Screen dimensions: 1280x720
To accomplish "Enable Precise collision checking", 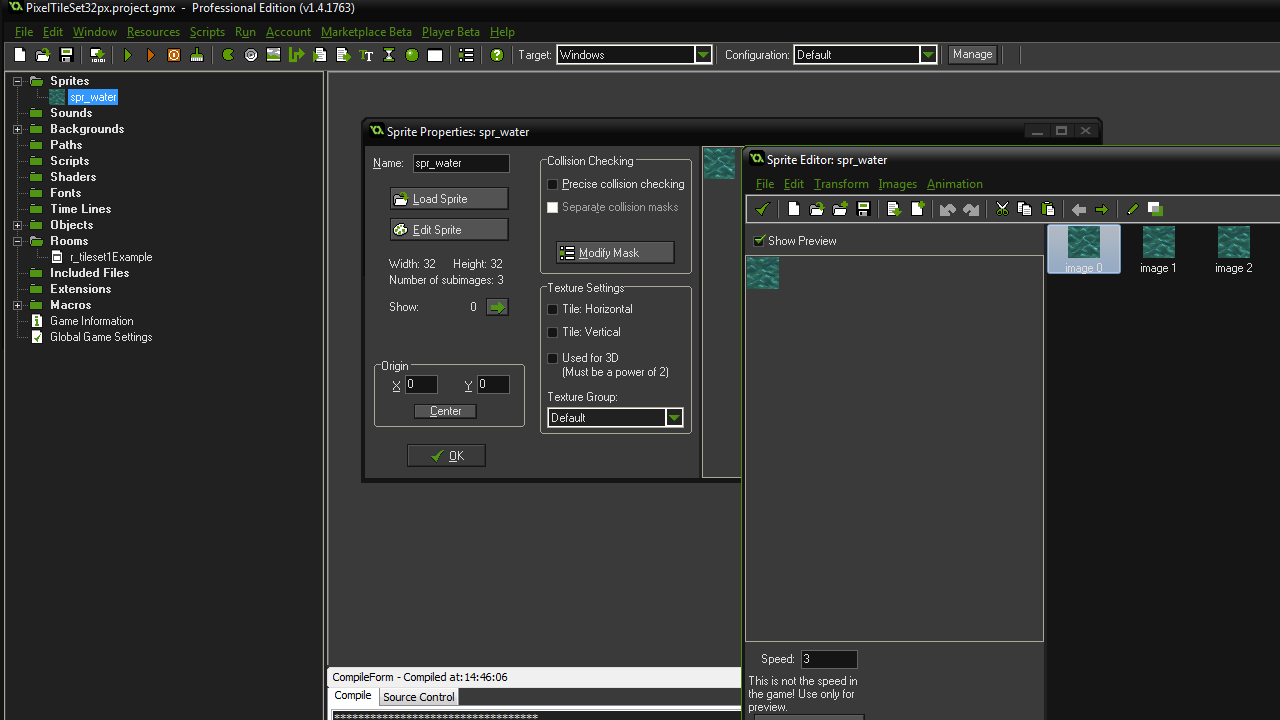I will [x=552, y=184].
